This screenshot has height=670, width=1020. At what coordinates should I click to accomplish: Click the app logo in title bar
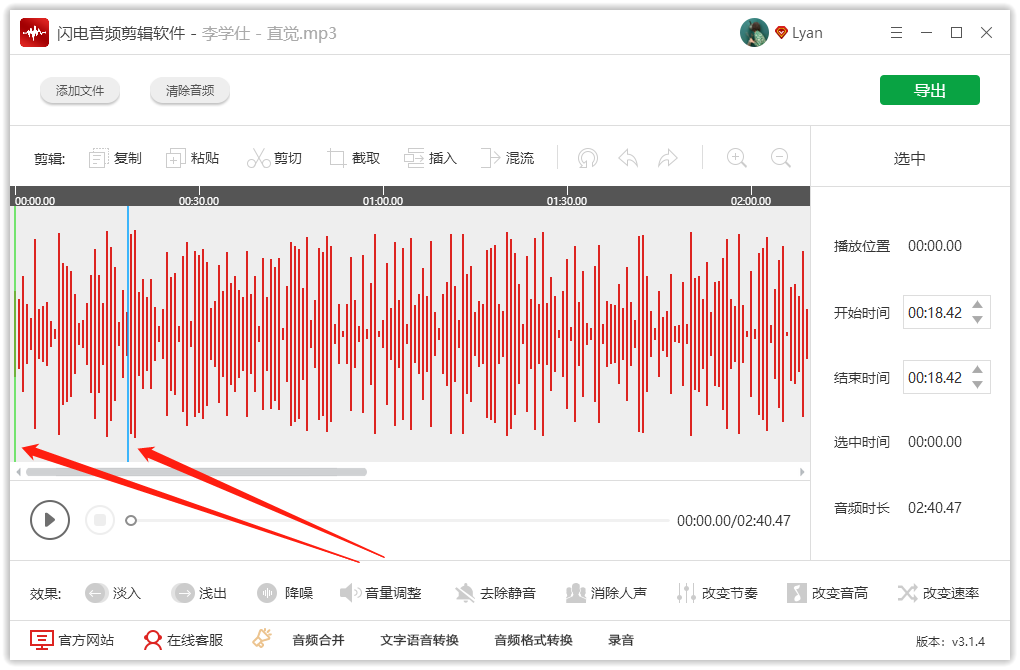pyautogui.click(x=34, y=33)
